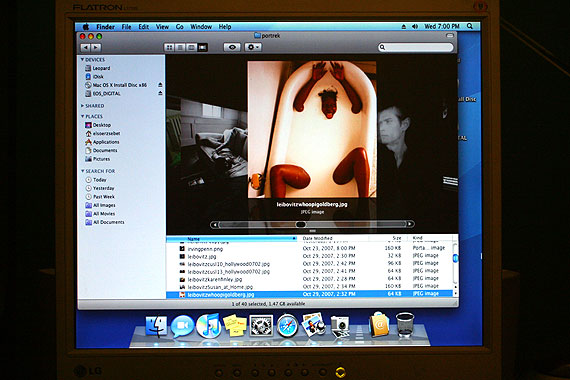Open the Address folder stack in Dock
The width and height of the screenshot is (570, 380).
point(379,324)
